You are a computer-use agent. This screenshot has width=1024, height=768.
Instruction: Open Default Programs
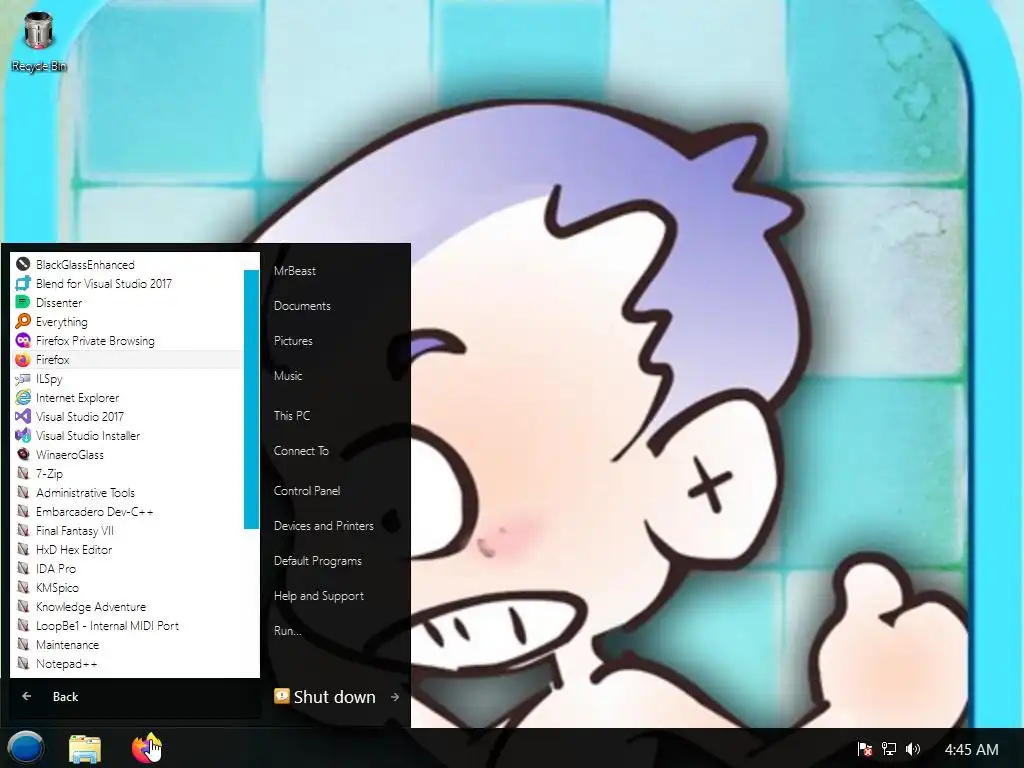pos(317,560)
